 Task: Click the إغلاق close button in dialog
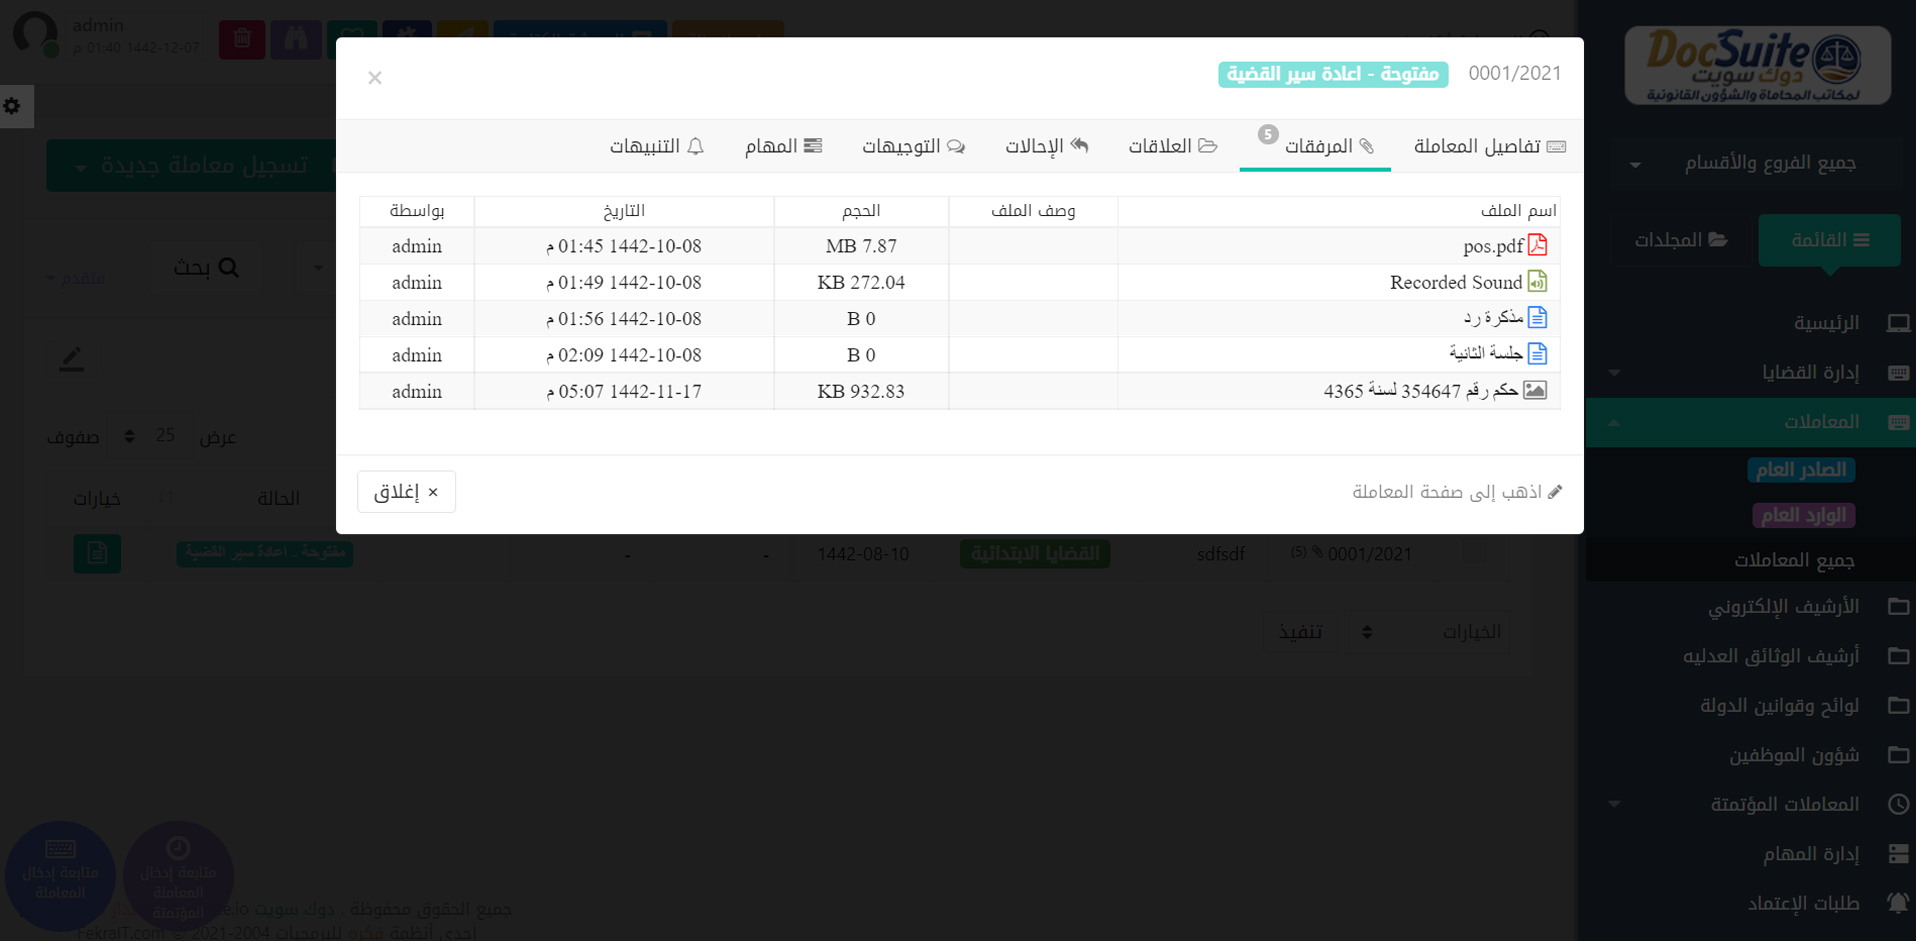click(x=406, y=492)
